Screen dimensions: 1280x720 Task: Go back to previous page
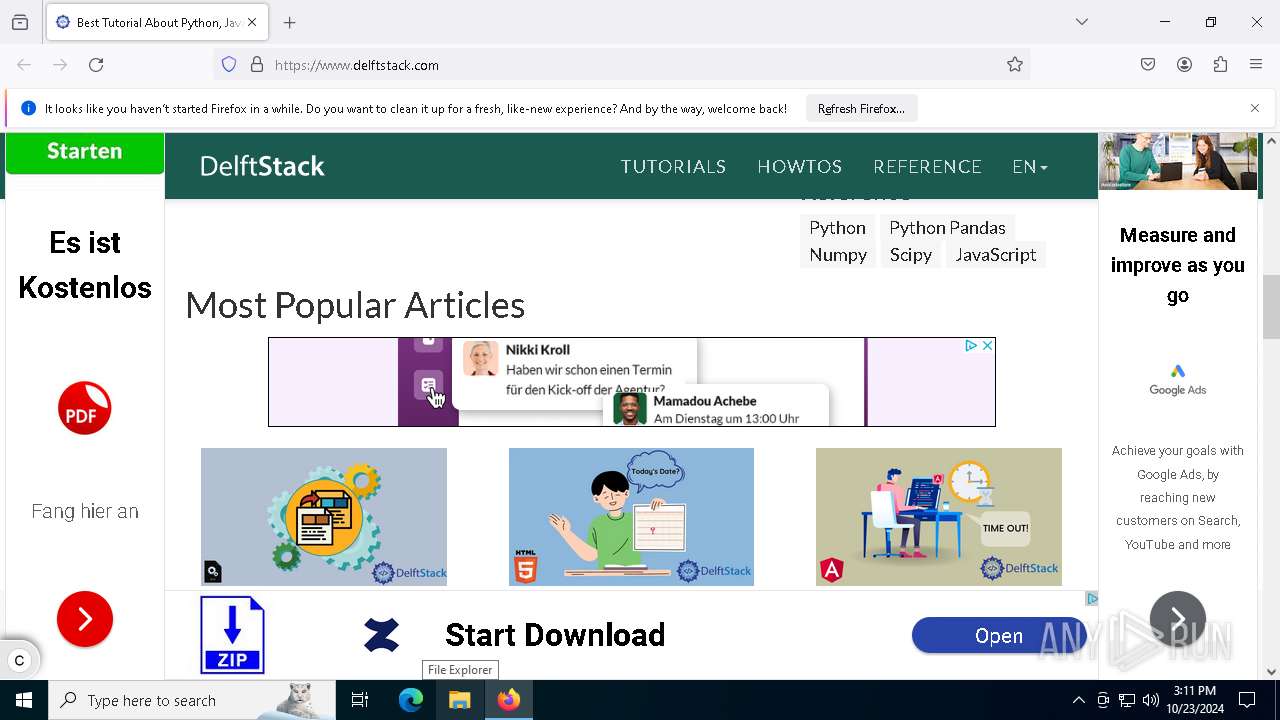pos(24,64)
